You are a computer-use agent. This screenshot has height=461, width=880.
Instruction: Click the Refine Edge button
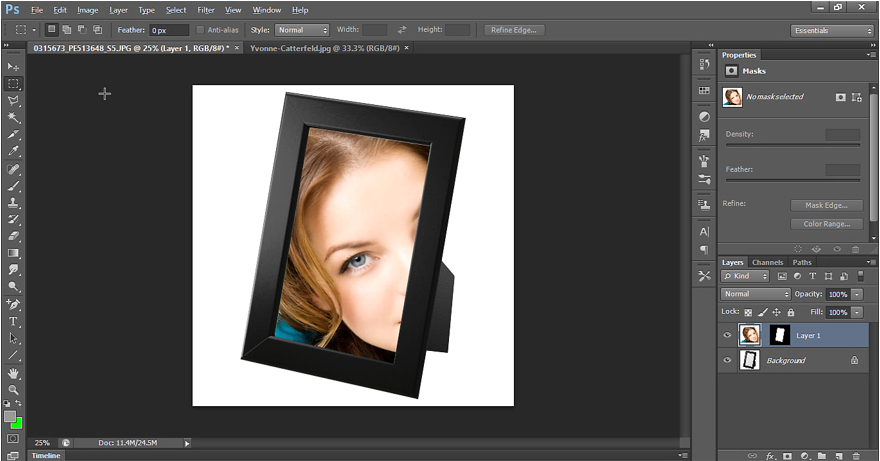[x=515, y=30]
